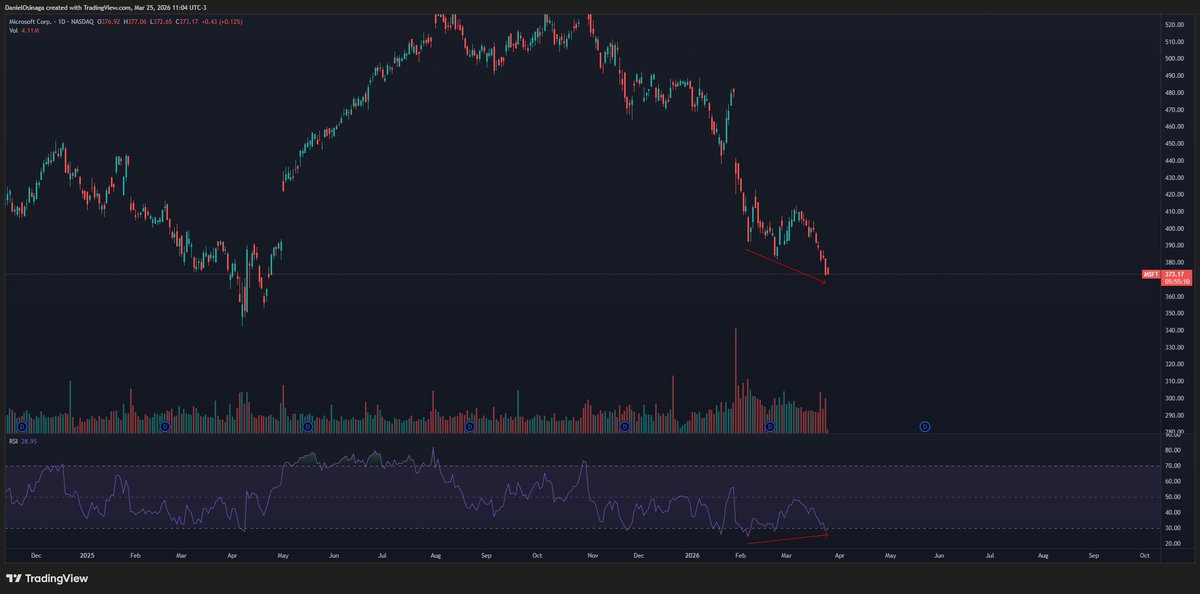Open the event marker dated late August 2025
This screenshot has height=594, width=1200.
click(x=469, y=426)
